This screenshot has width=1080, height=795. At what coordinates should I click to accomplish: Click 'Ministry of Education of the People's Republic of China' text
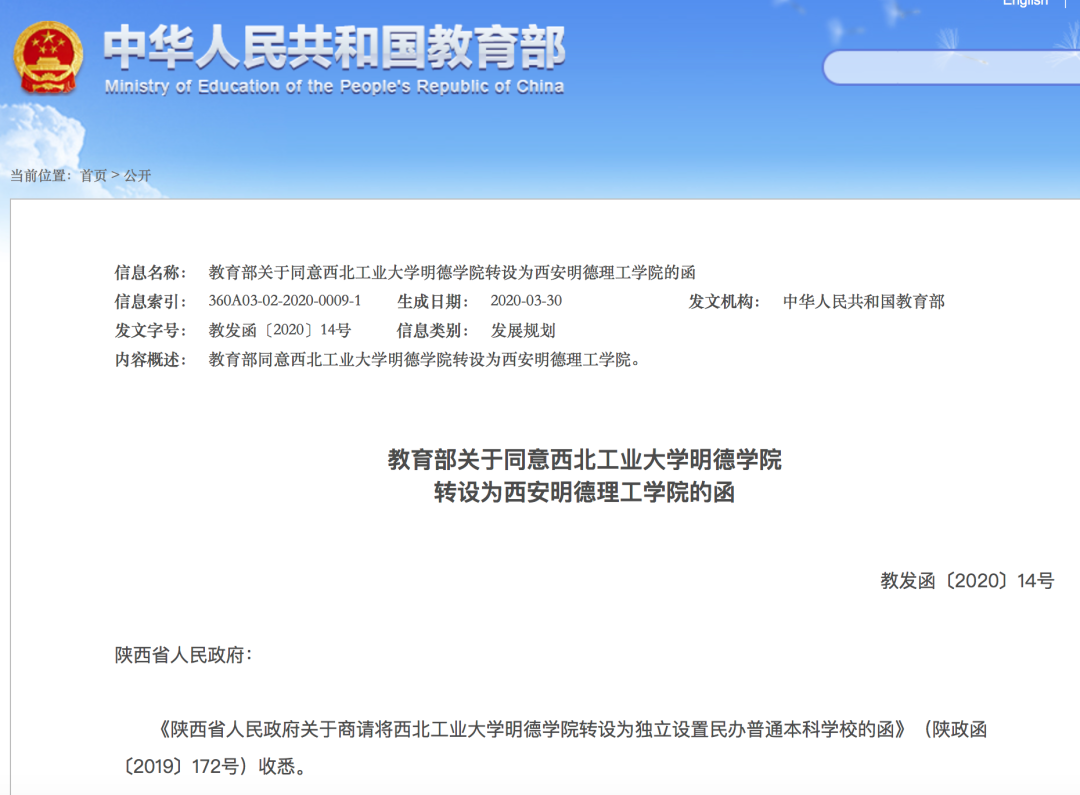click(335, 87)
